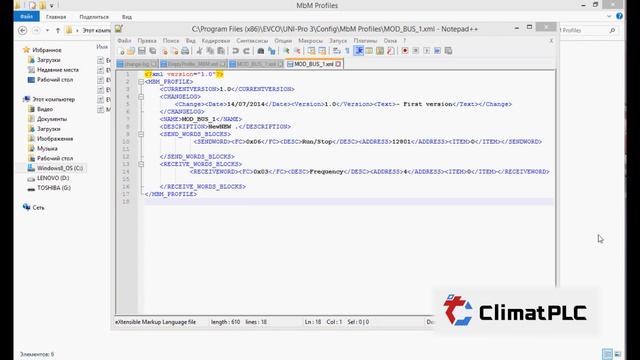Toggle the Word wrap toolbar icon
Viewport: 640px width, 360px height.
coord(337,51)
